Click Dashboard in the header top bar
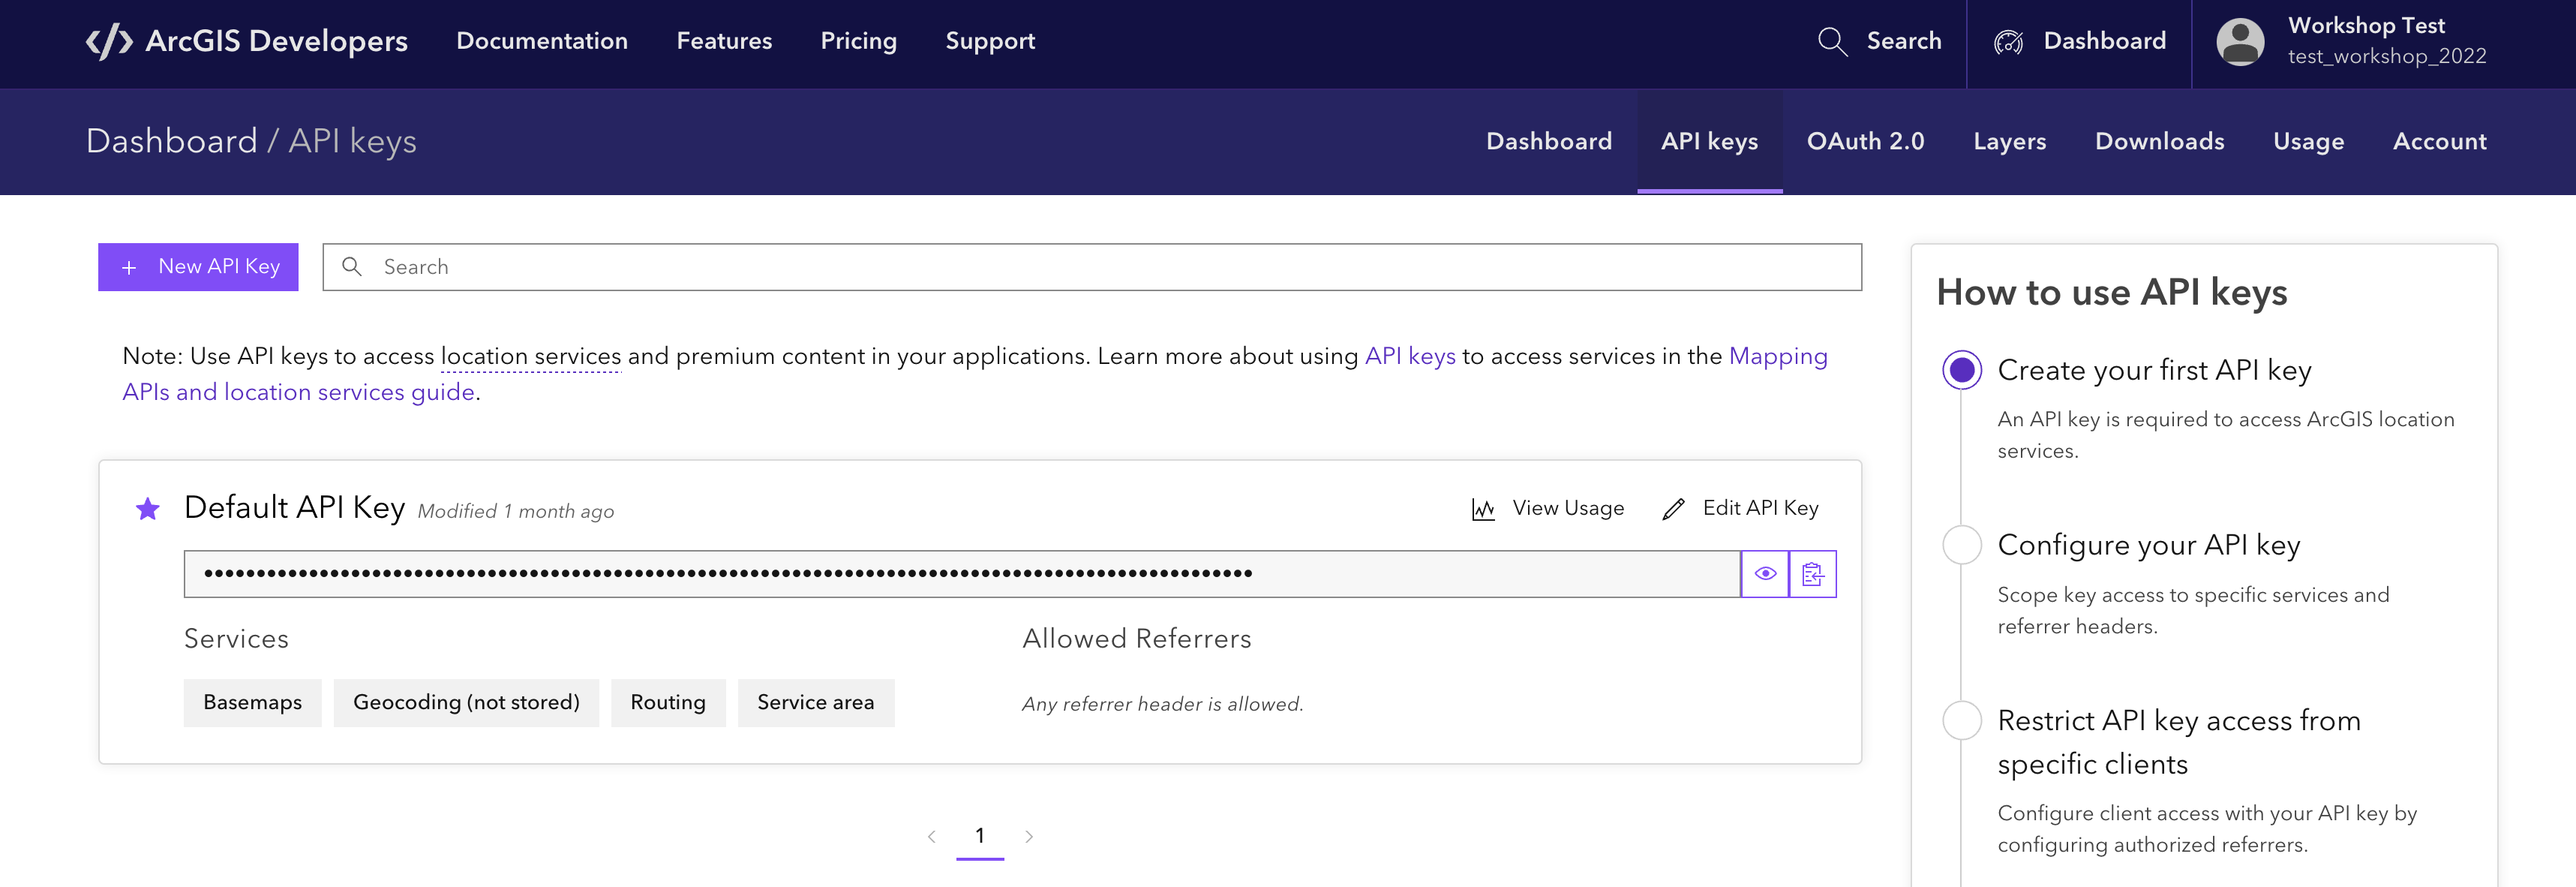 tap(2104, 41)
